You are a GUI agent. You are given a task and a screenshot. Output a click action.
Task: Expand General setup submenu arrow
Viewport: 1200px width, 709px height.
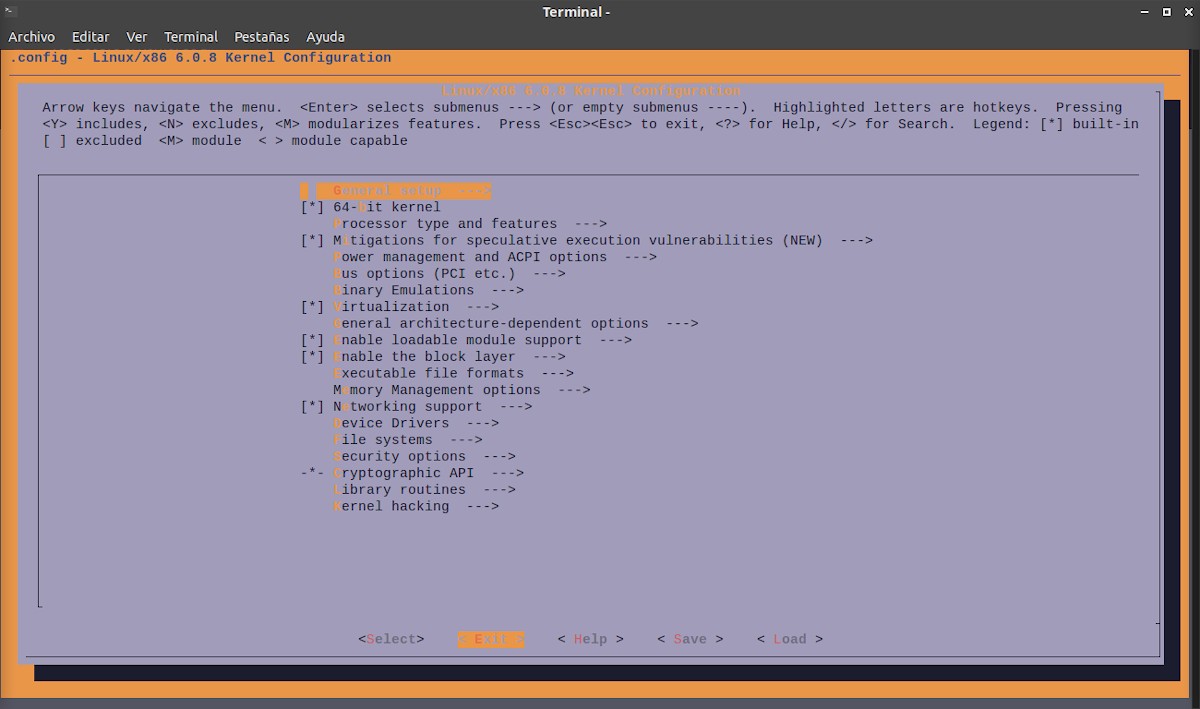[x=474, y=190]
